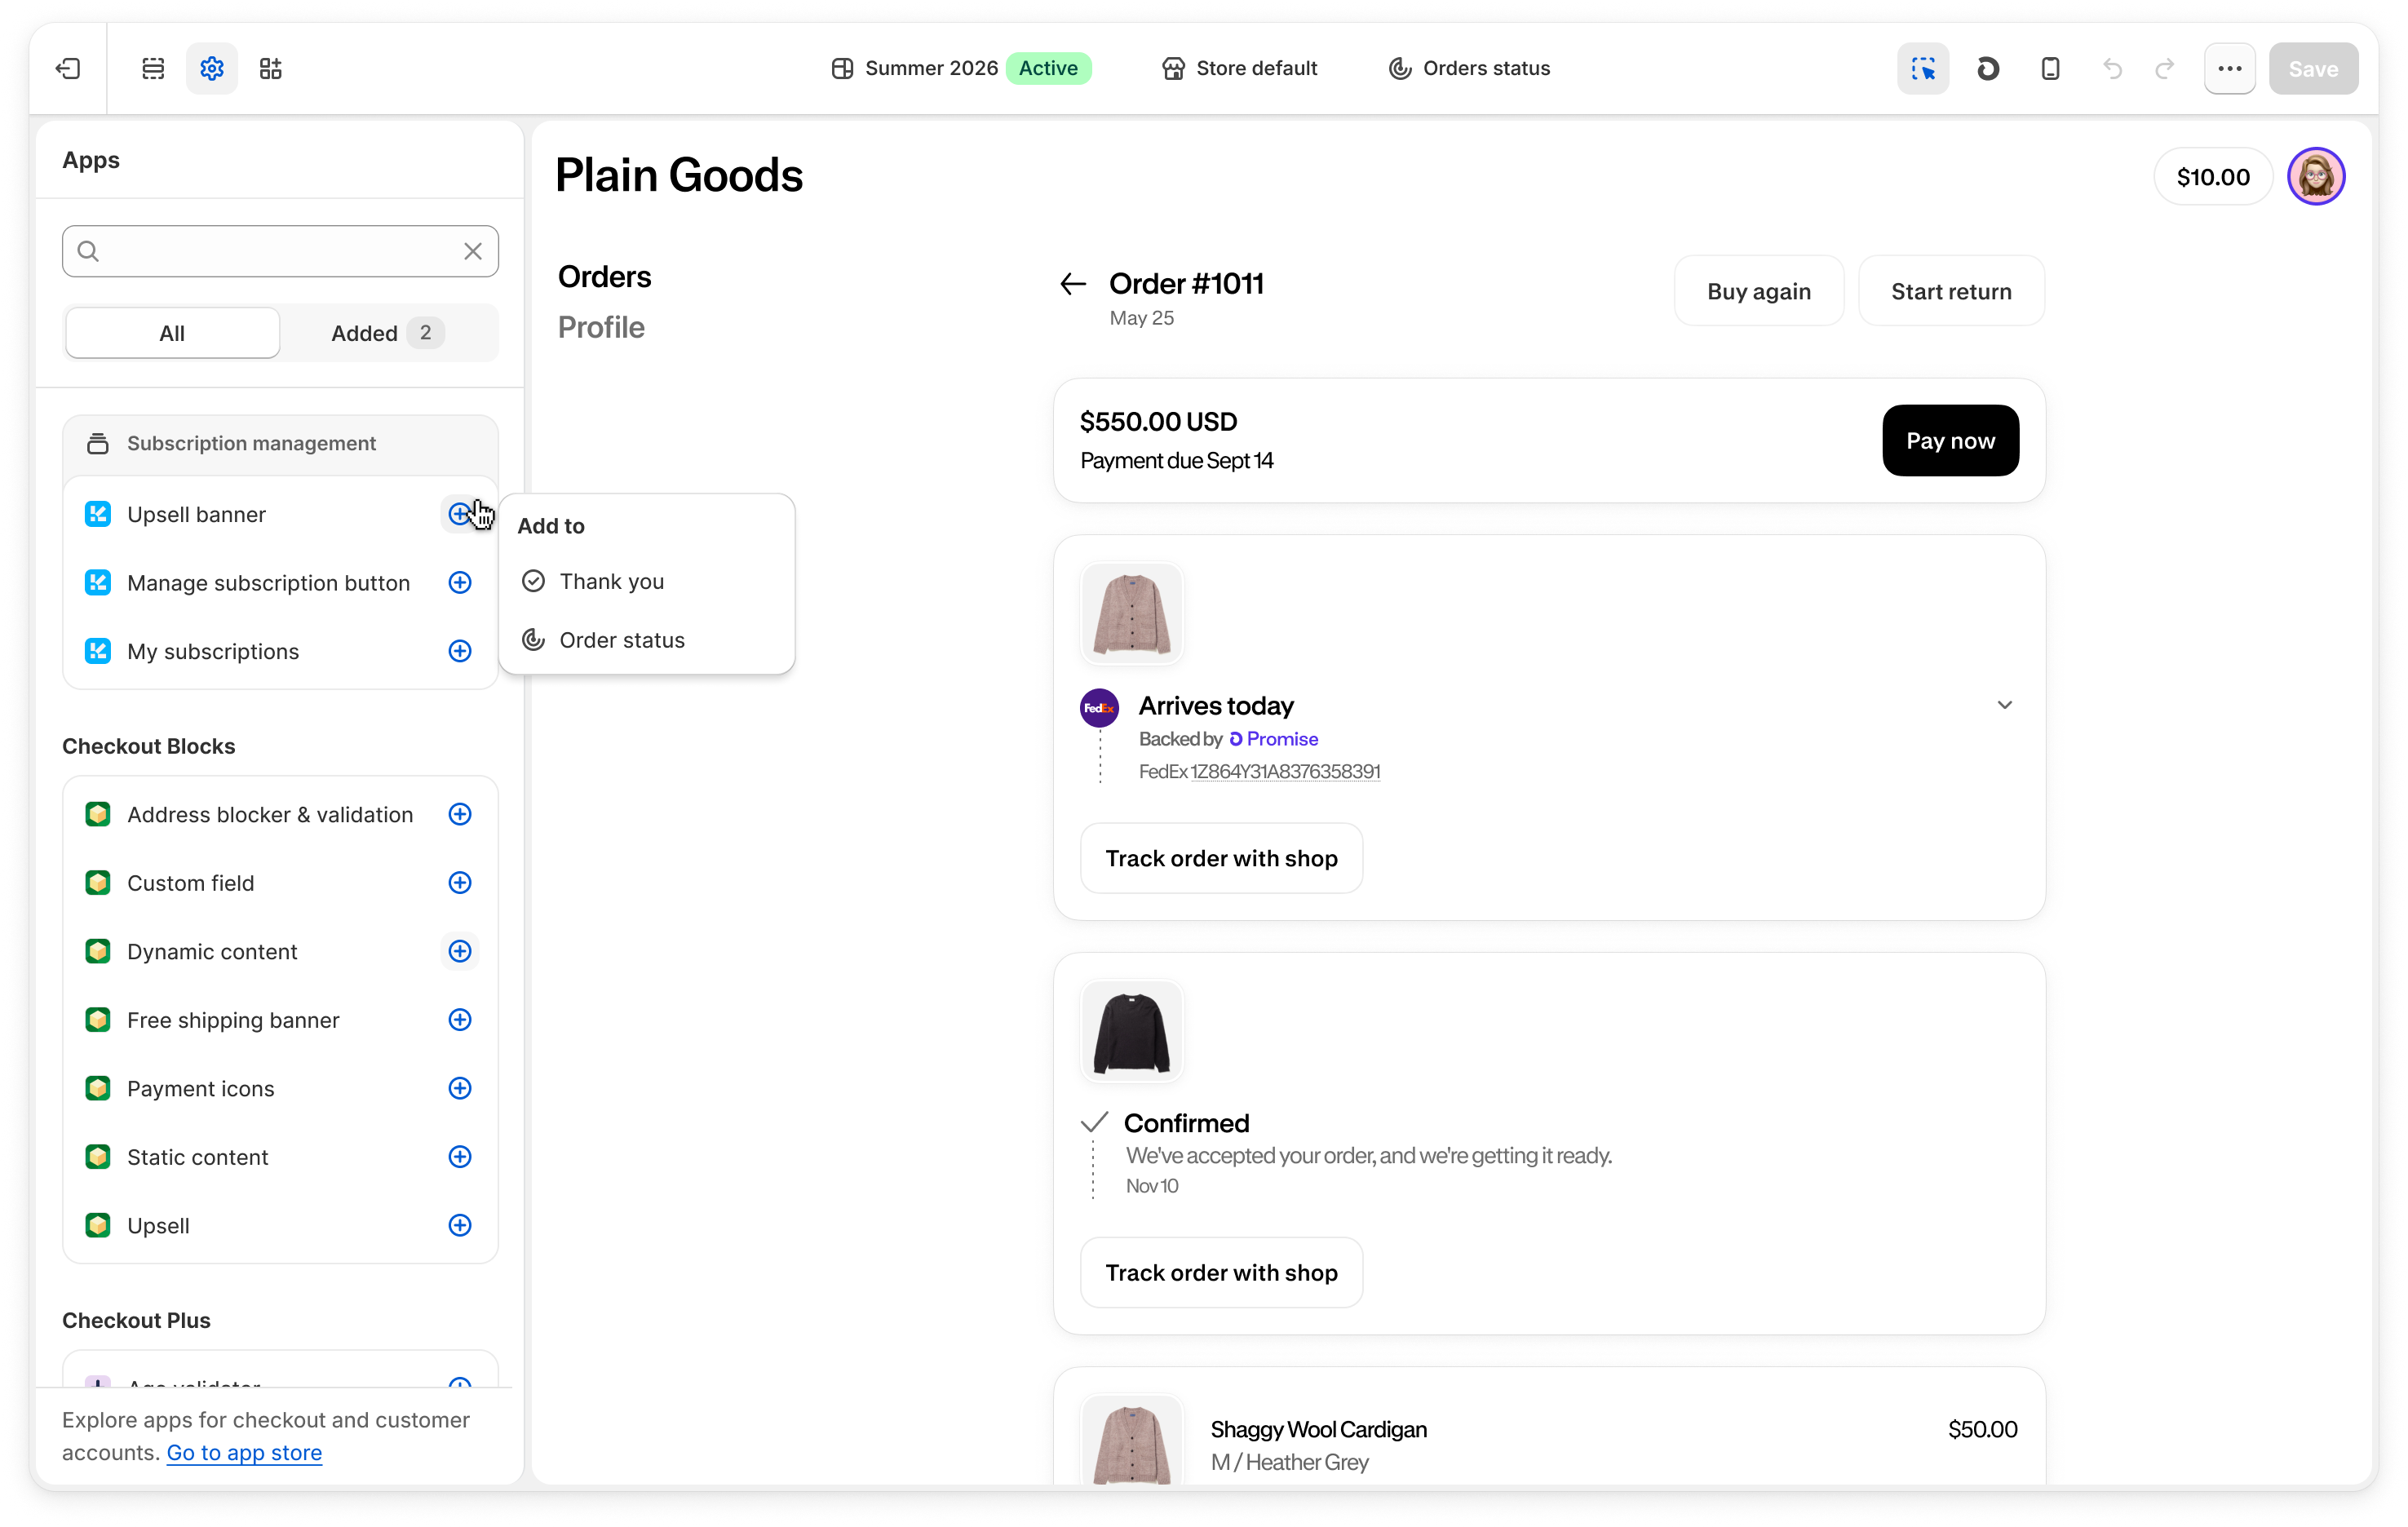The image size is (2408, 1527).
Task: Open the customer avatar menu
Action: pyautogui.click(x=2316, y=177)
